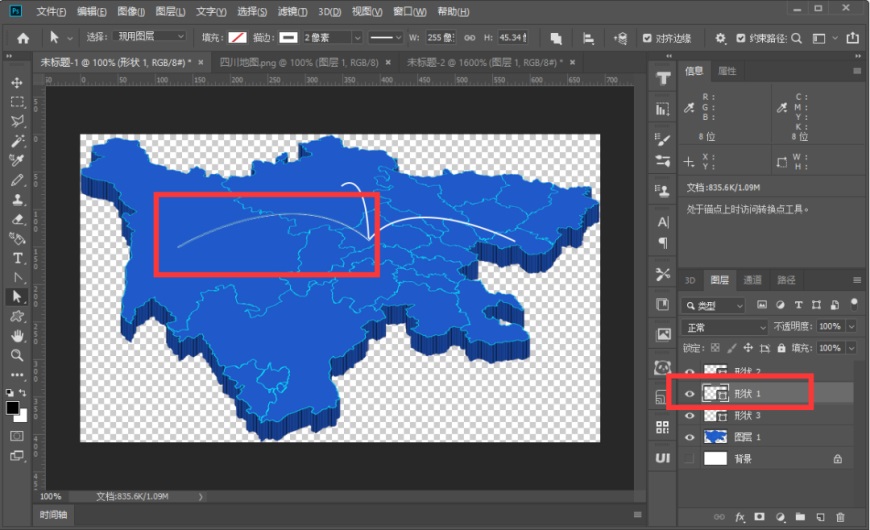Open the 时间轴 panel
Image resolution: width=870 pixels, height=530 pixels.
point(53,514)
